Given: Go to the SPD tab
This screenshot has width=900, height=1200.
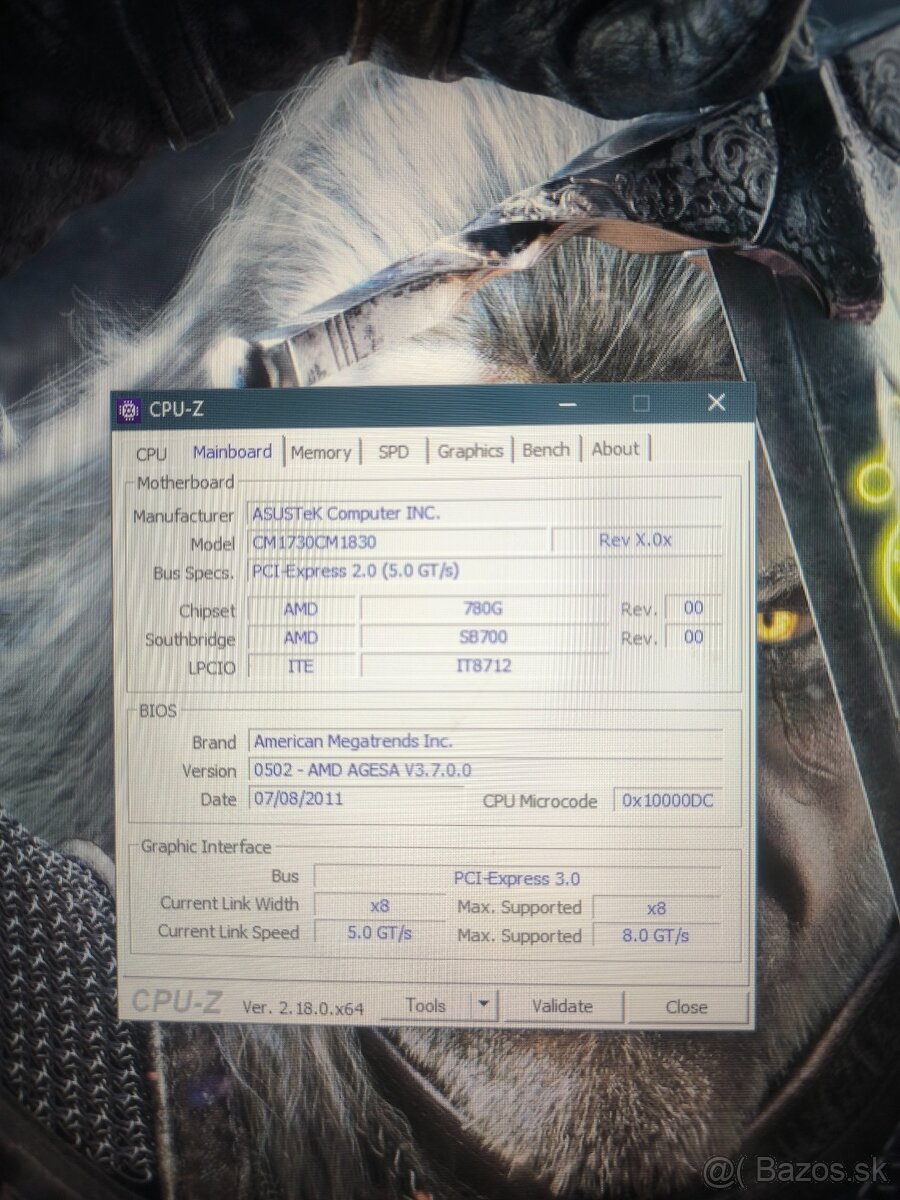Looking at the screenshot, I should tap(393, 452).
